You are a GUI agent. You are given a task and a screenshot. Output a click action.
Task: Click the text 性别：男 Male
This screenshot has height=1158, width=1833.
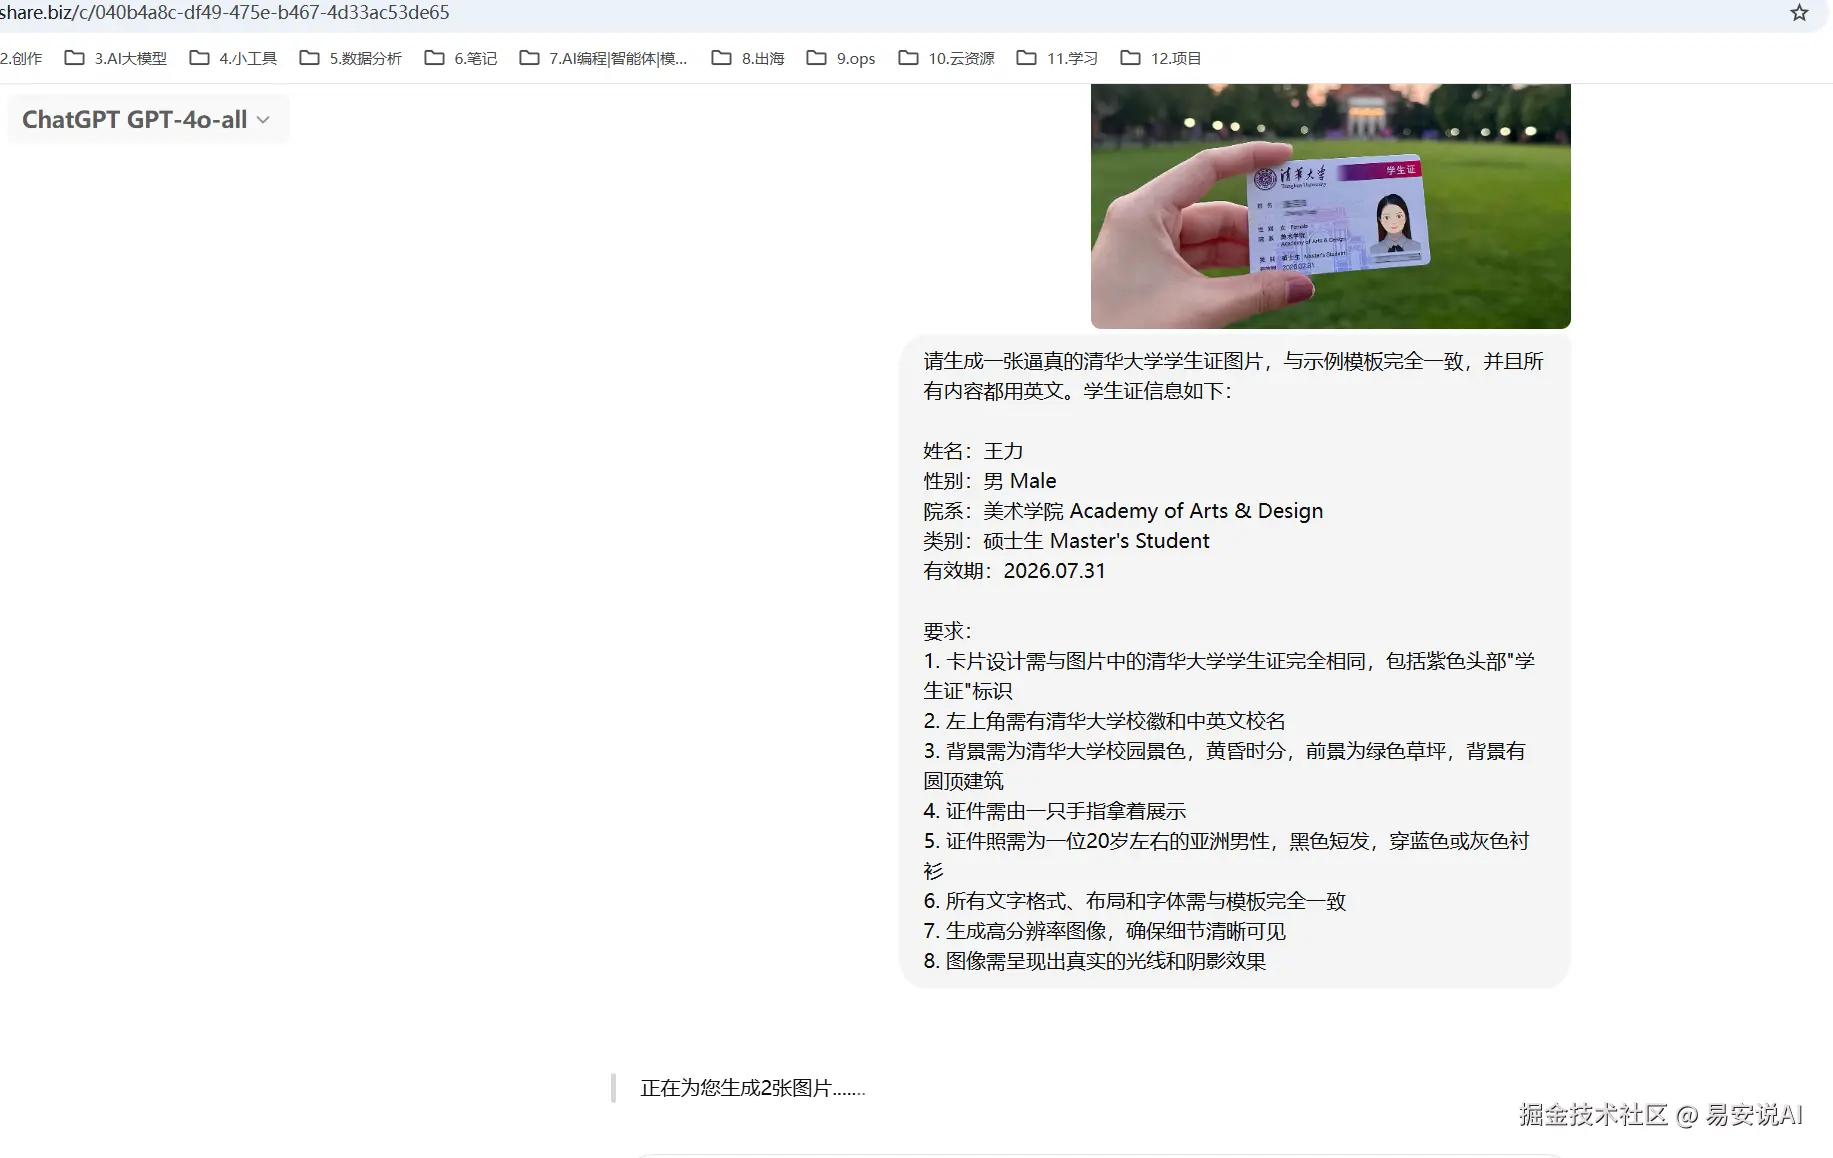tap(989, 481)
